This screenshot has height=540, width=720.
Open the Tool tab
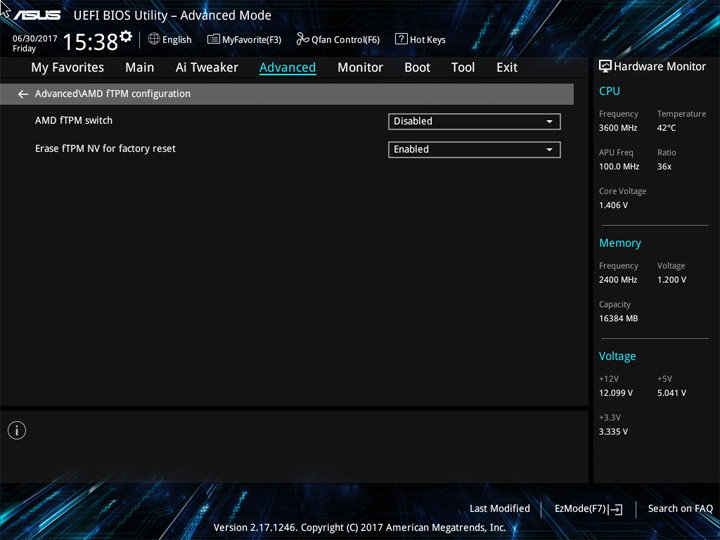pyautogui.click(x=463, y=68)
